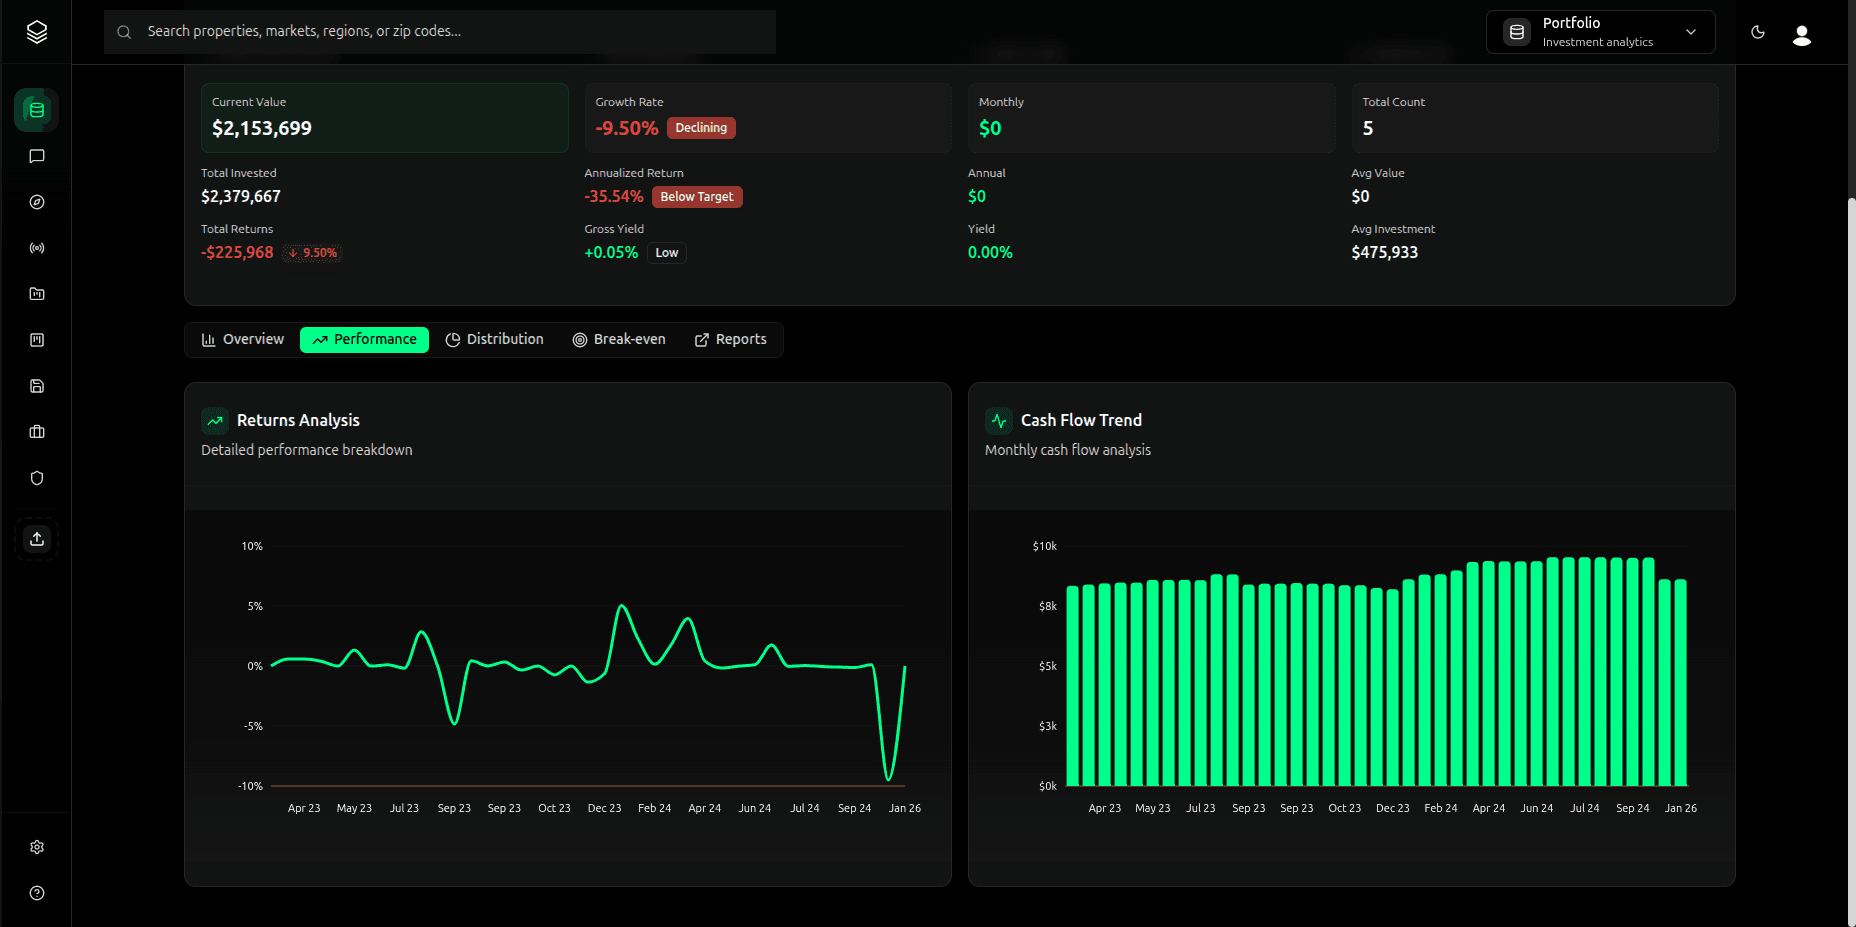The image size is (1856, 927).
Task: Click the Yield 0.00% value
Action: point(990,253)
